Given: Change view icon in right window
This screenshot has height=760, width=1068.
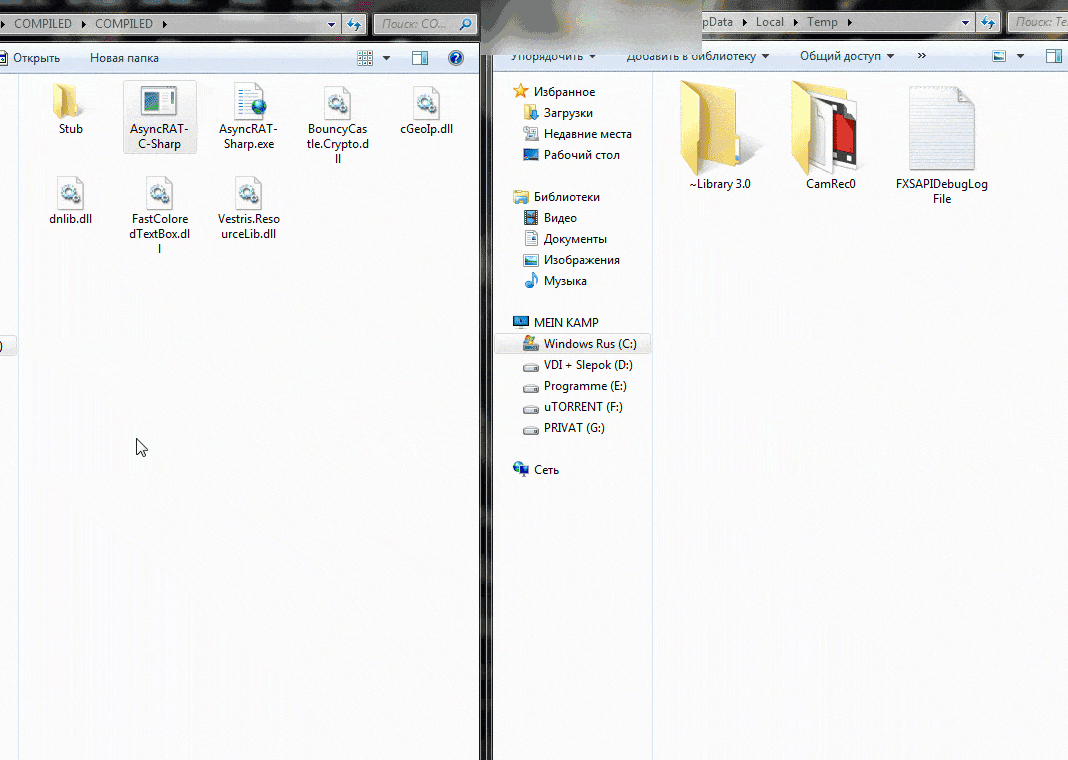Looking at the screenshot, I should 999,56.
